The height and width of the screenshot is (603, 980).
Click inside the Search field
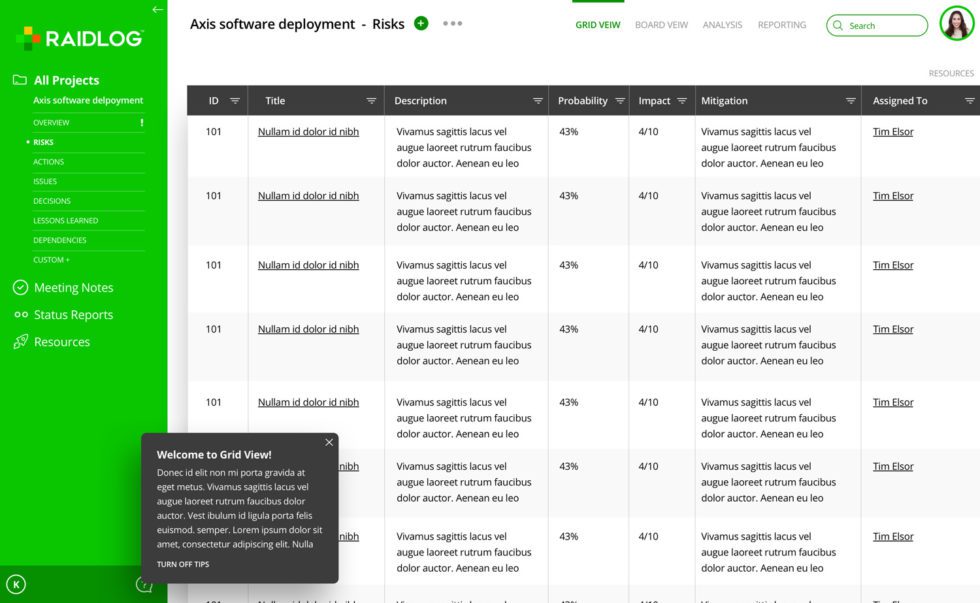pos(880,25)
